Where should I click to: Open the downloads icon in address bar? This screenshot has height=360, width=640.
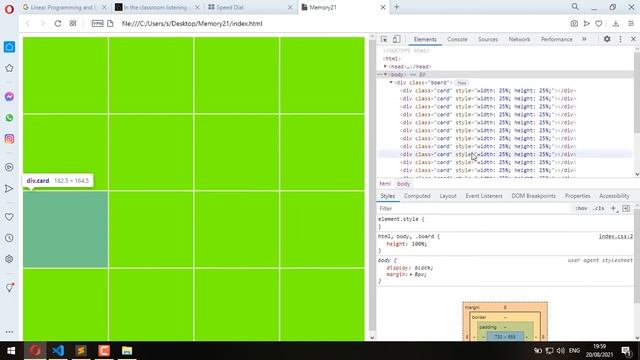[616, 24]
